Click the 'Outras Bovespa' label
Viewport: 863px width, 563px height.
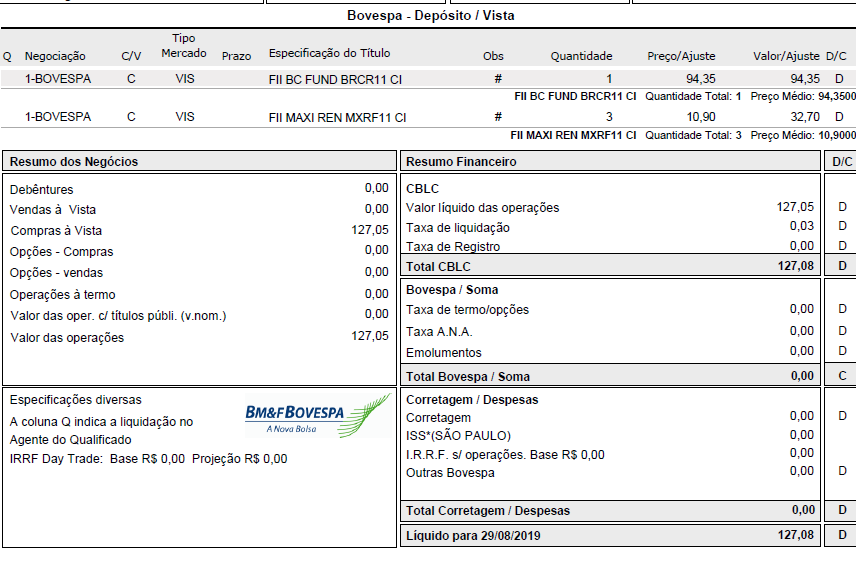[x=450, y=473]
